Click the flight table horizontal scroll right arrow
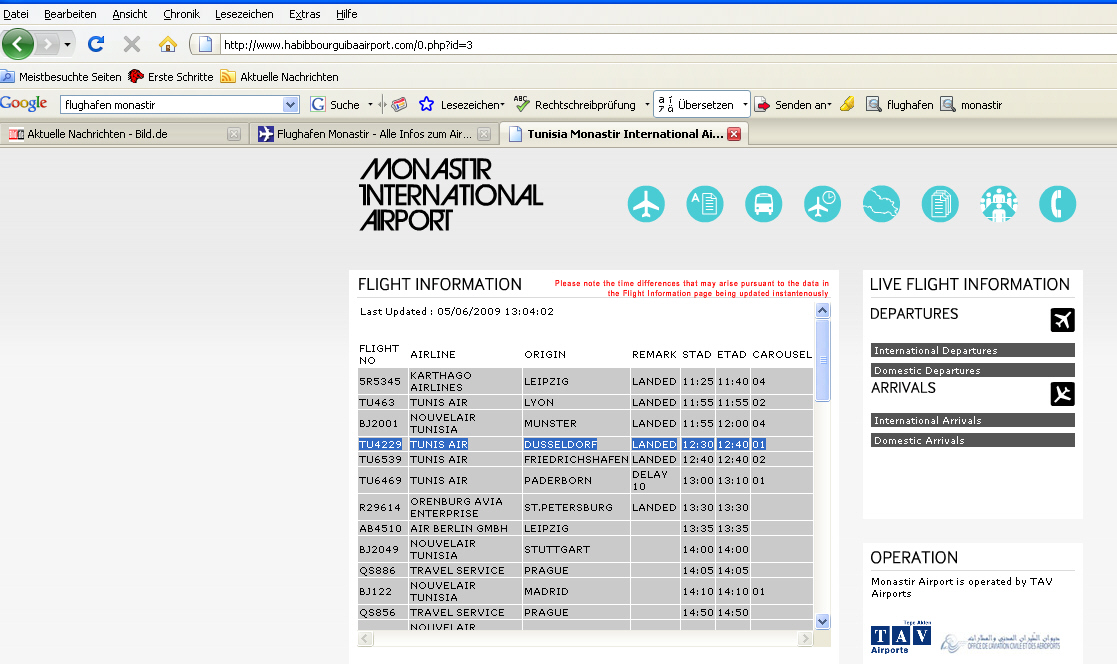 805,638
